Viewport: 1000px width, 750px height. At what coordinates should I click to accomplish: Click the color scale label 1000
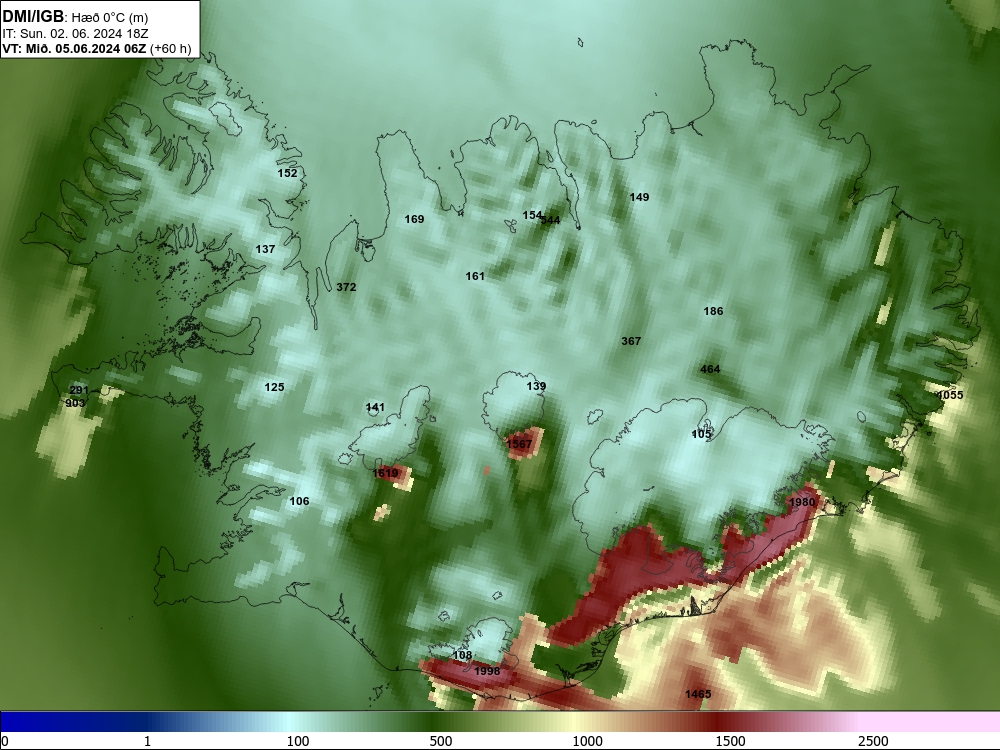[x=587, y=741]
